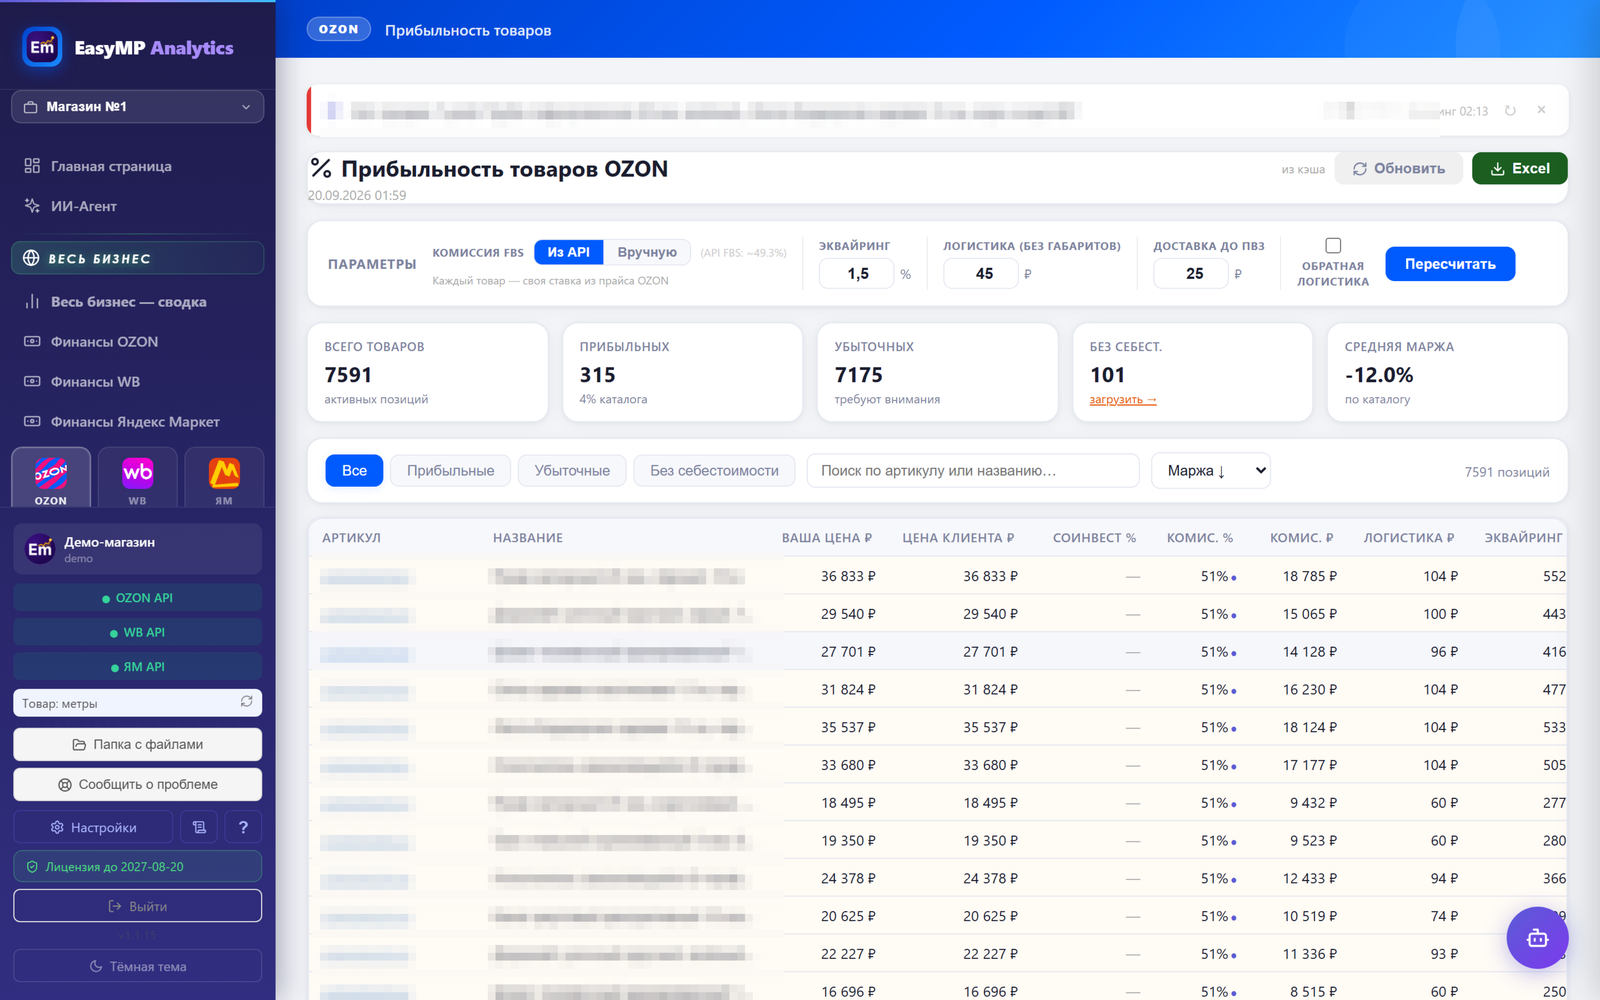Open the Маржа sort dropdown

pyautogui.click(x=1211, y=470)
